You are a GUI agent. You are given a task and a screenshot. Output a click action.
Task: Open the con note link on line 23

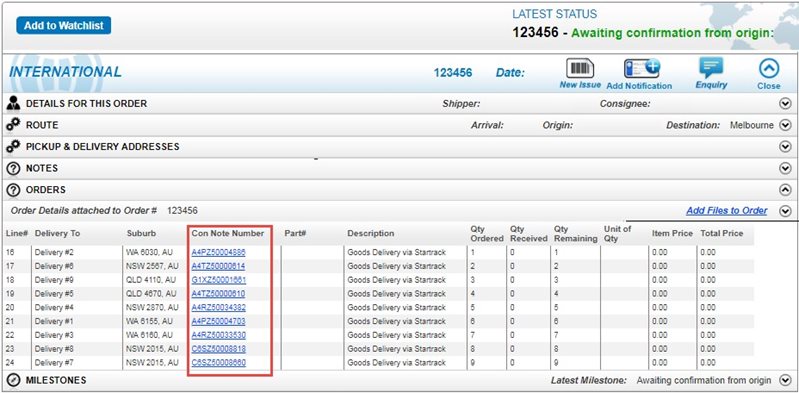pyautogui.click(x=219, y=349)
